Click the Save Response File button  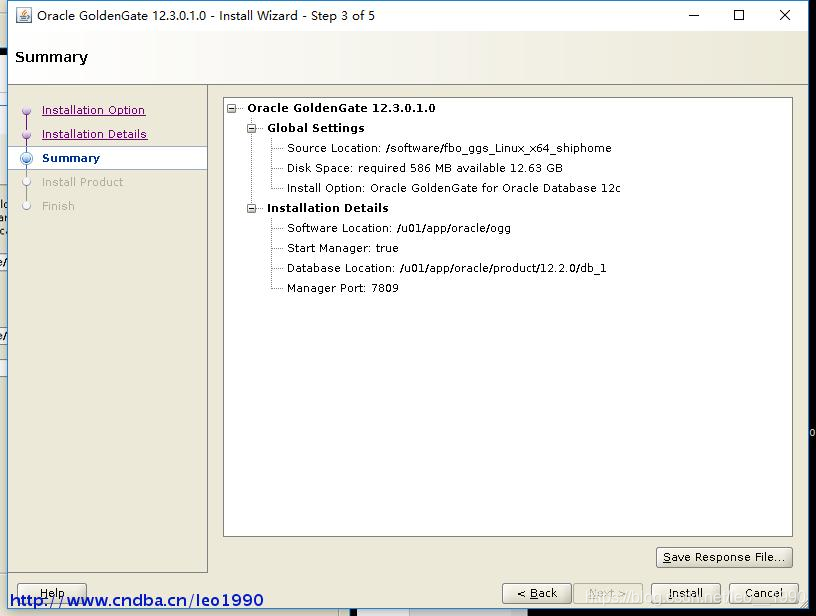(724, 557)
